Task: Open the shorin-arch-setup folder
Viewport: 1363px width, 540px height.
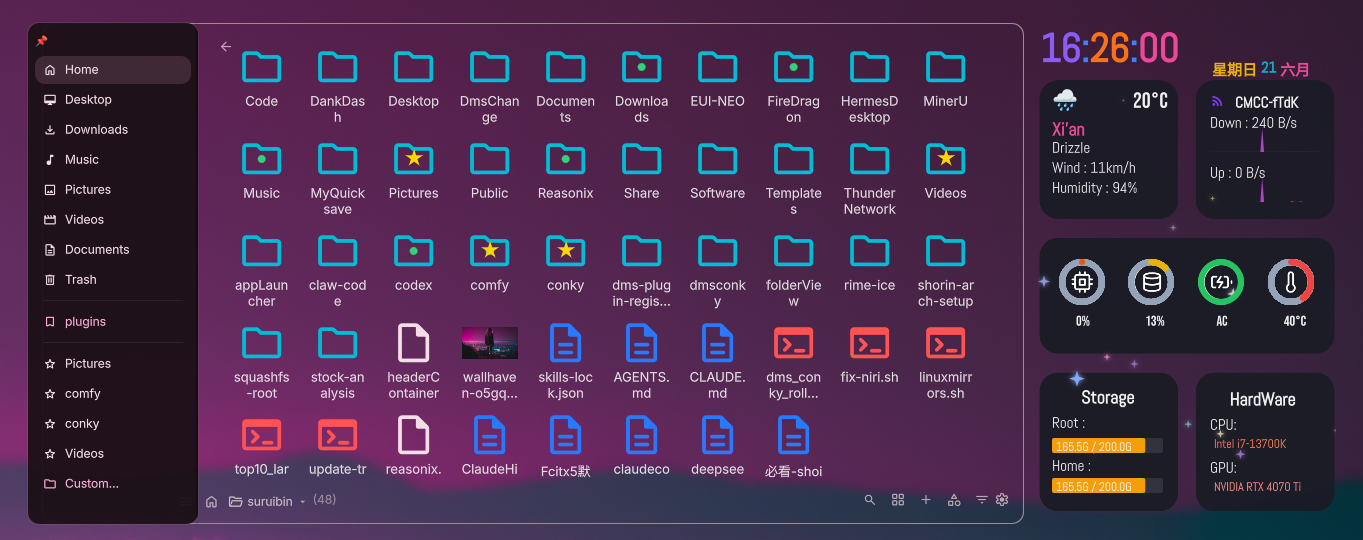Action: coord(946,270)
